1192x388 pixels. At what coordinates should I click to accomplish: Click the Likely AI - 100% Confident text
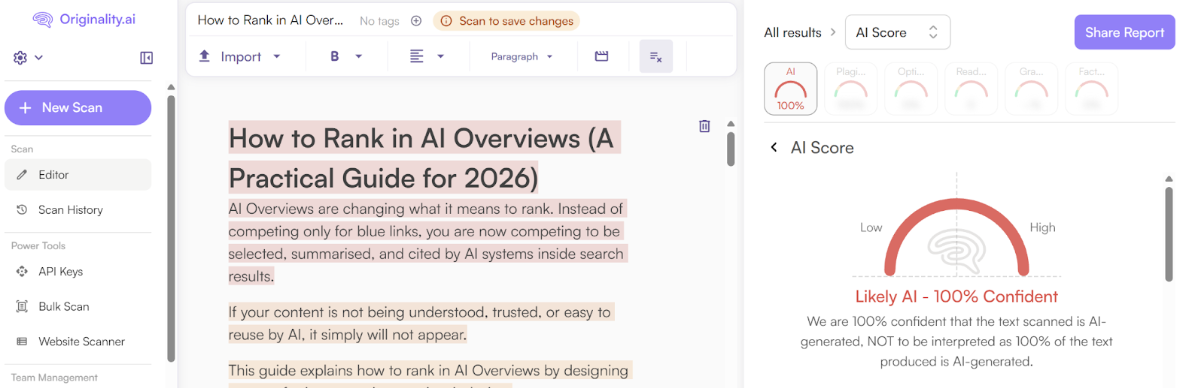[956, 297]
